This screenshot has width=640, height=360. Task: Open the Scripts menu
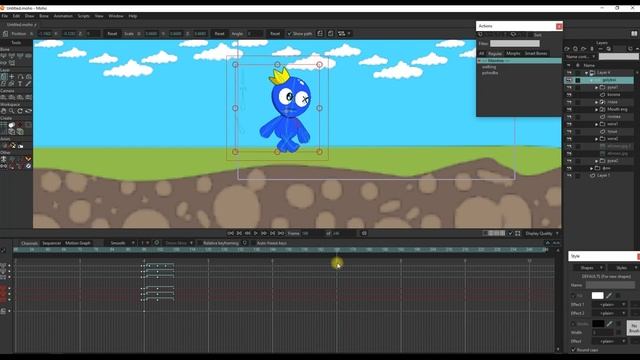(x=83, y=16)
